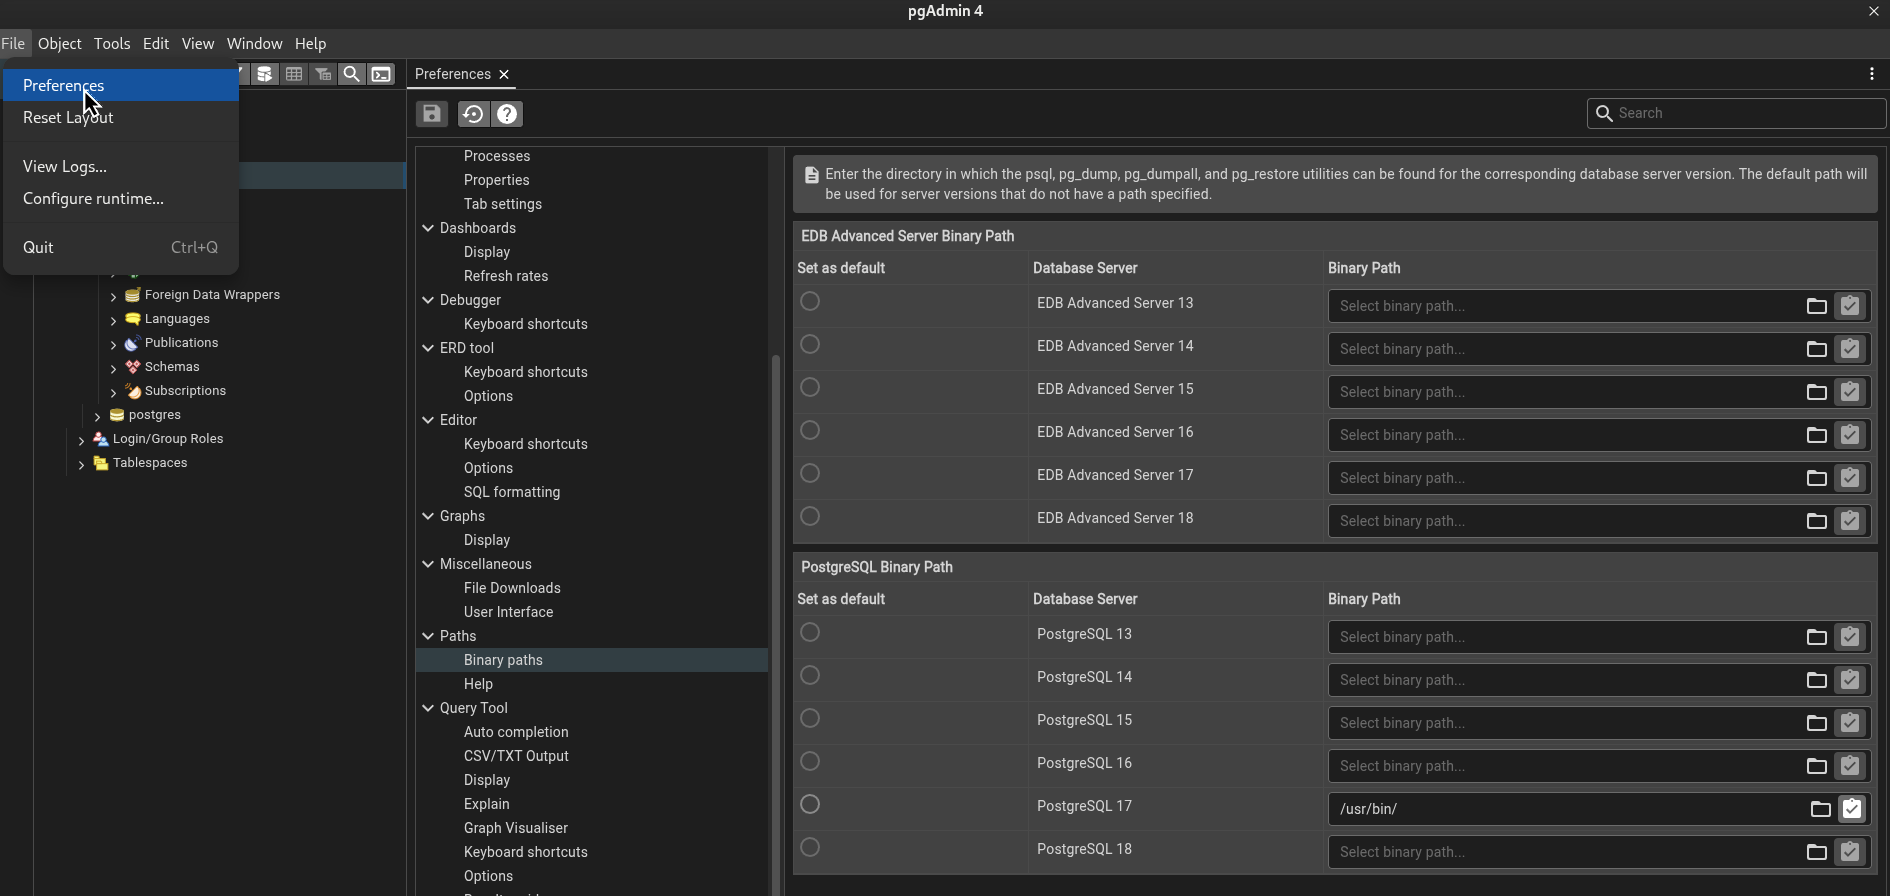The height and width of the screenshot is (896, 1890).
Task: Open the Tools menu
Action: (x=112, y=44)
